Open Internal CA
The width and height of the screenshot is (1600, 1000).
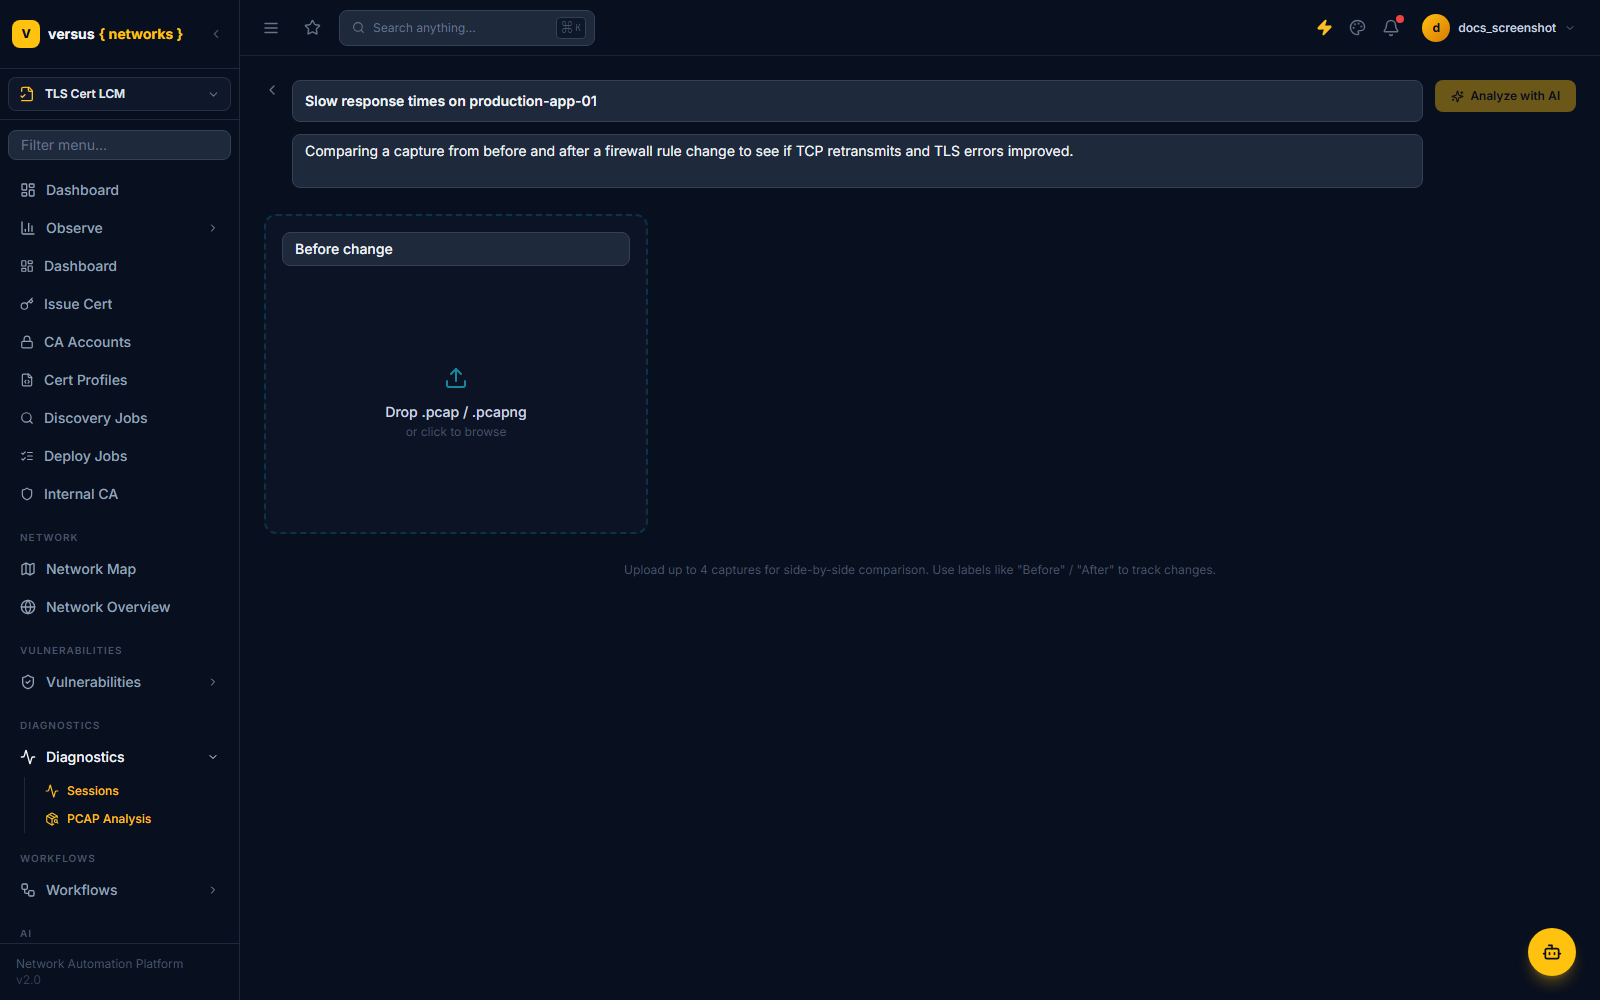(119, 494)
